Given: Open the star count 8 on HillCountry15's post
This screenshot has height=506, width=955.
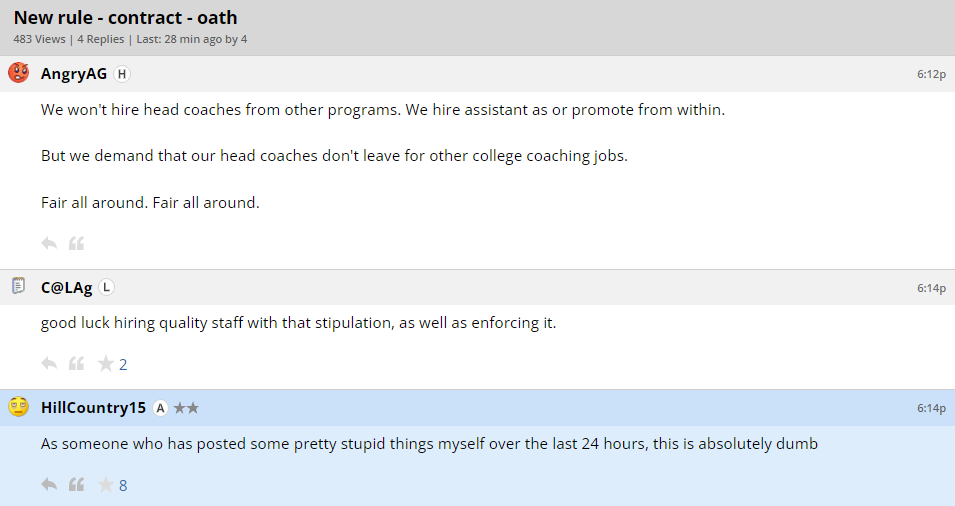Looking at the screenshot, I should [x=123, y=486].
